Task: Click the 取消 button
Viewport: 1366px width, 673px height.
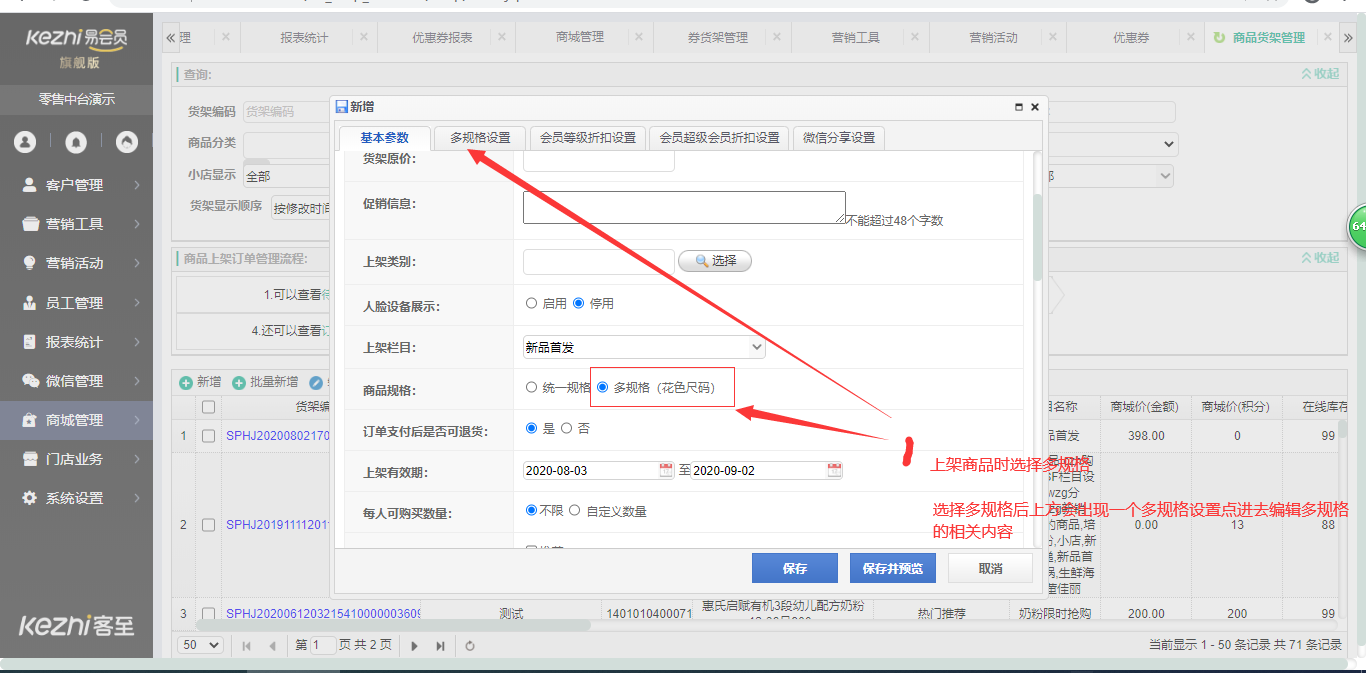Action: click(990, 568)
